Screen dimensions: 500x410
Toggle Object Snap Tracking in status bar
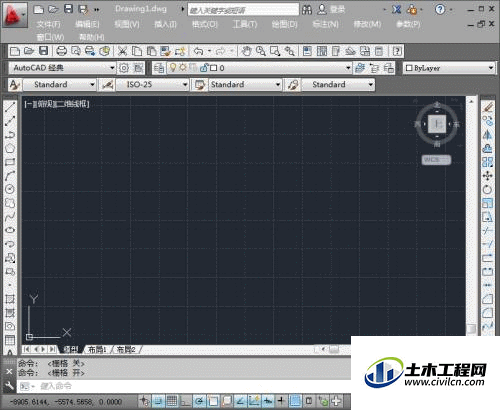(x=240, y=400)
